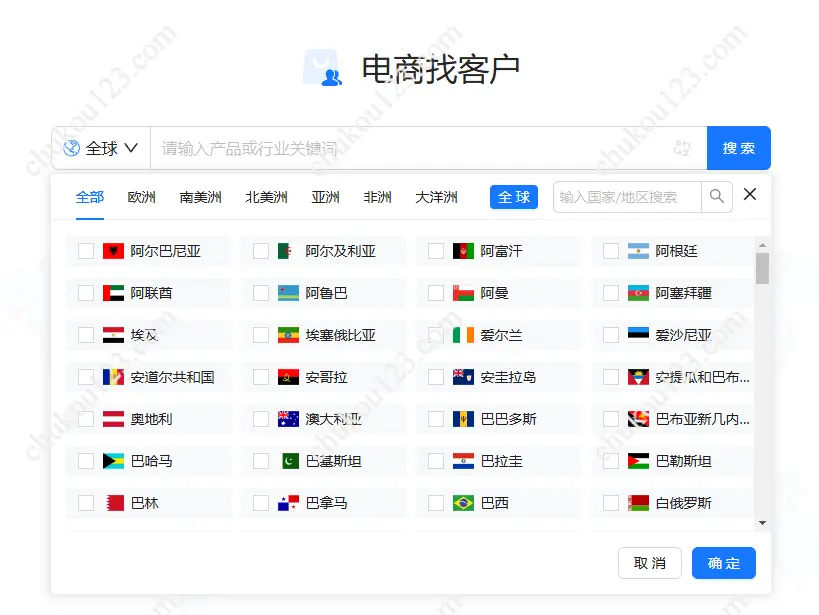The height and width of the screenshot is (615, 819).
Task: Confirm selection with 确定 button
Action: pos(723,563)
